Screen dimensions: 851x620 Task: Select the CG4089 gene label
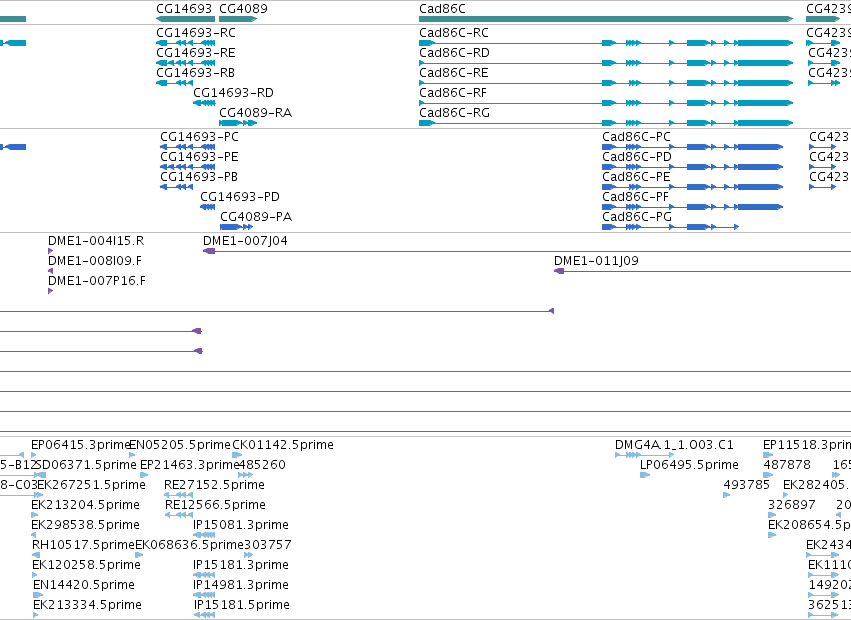pos(243,9)
